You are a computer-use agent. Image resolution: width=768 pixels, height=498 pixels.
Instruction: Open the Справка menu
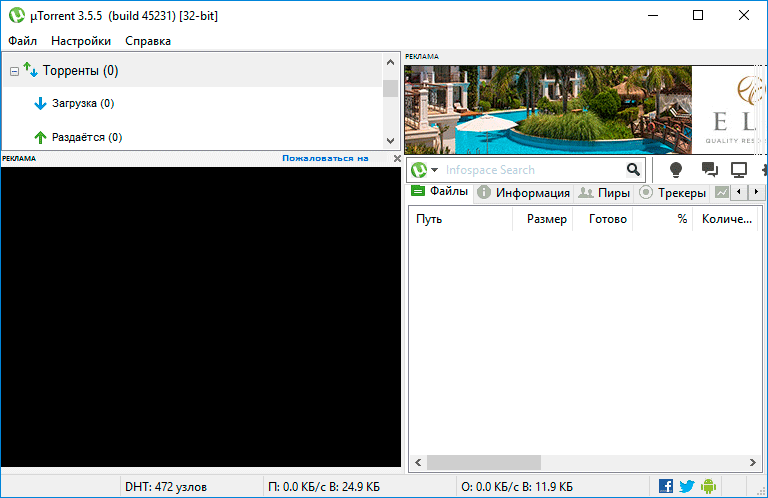[148, 41]
